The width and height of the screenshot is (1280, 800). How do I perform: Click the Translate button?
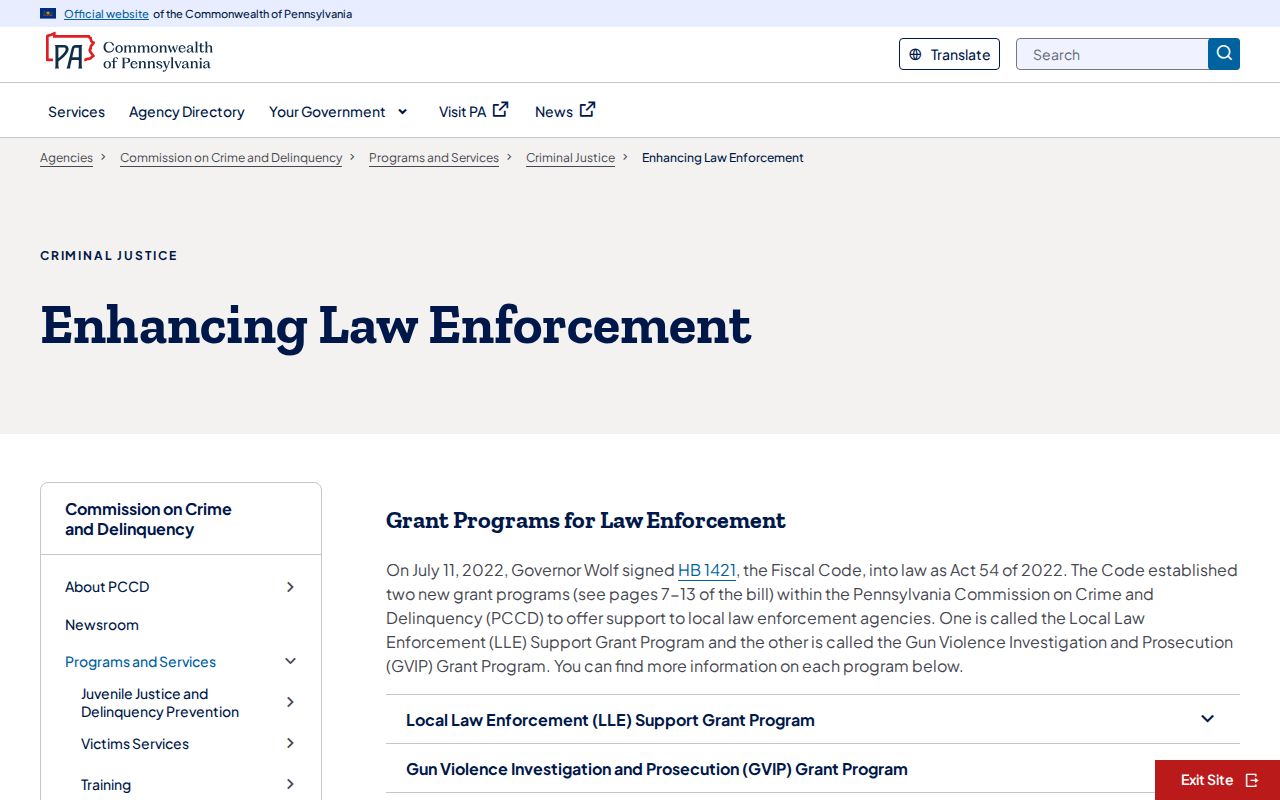pos(949,54)
